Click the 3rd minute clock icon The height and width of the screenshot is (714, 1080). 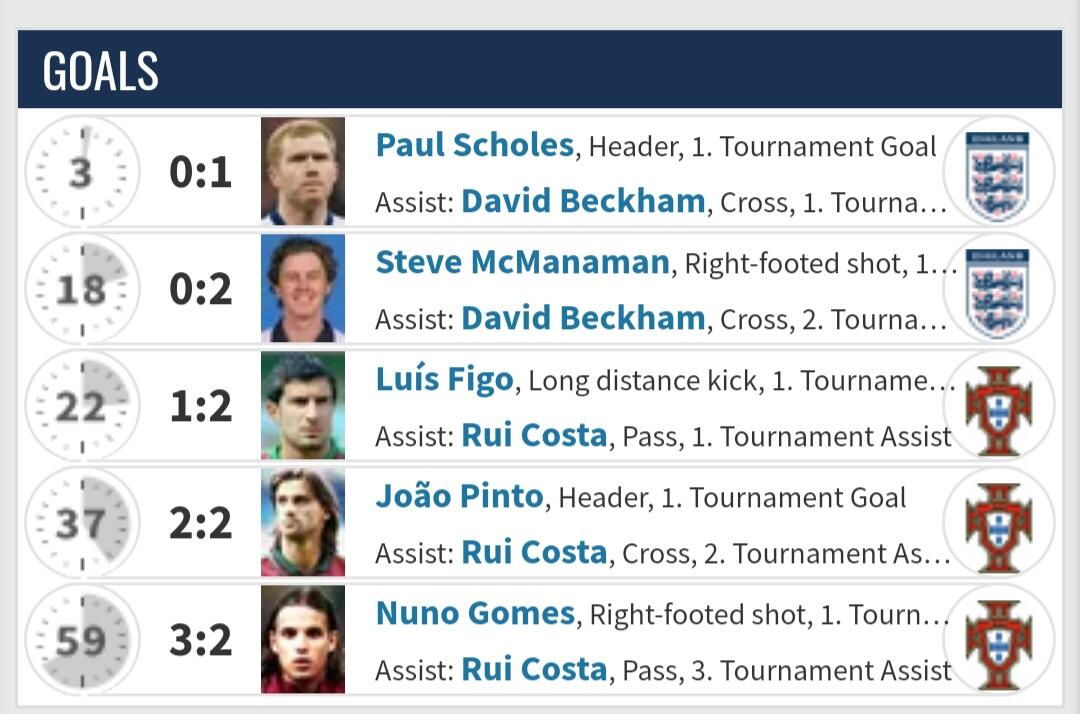82,173
